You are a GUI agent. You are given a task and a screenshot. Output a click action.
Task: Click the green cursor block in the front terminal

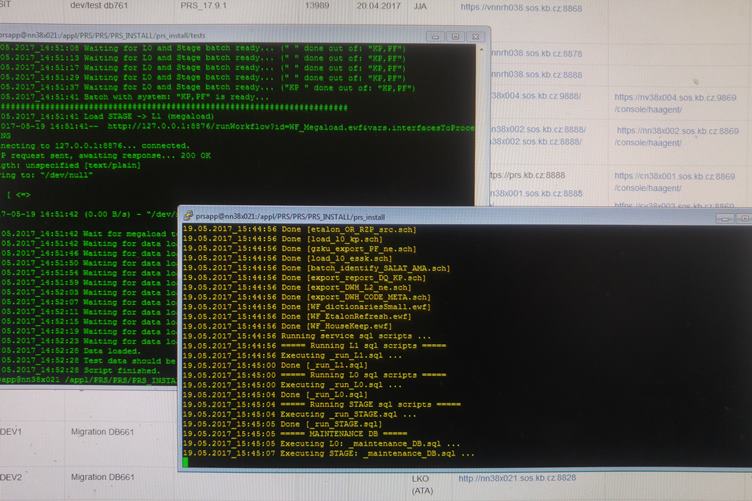click(x=185, y=462)
